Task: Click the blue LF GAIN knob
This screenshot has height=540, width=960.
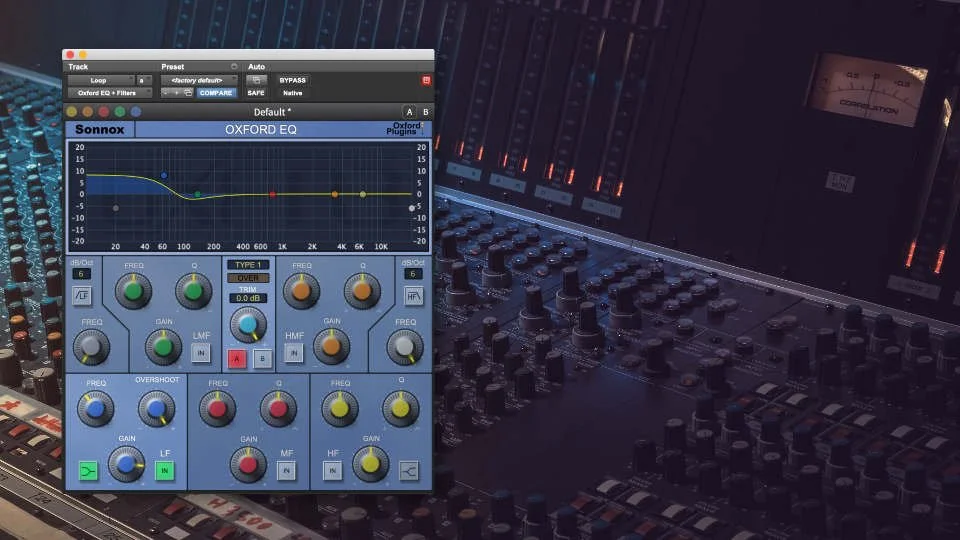Action: pos(126,464)
